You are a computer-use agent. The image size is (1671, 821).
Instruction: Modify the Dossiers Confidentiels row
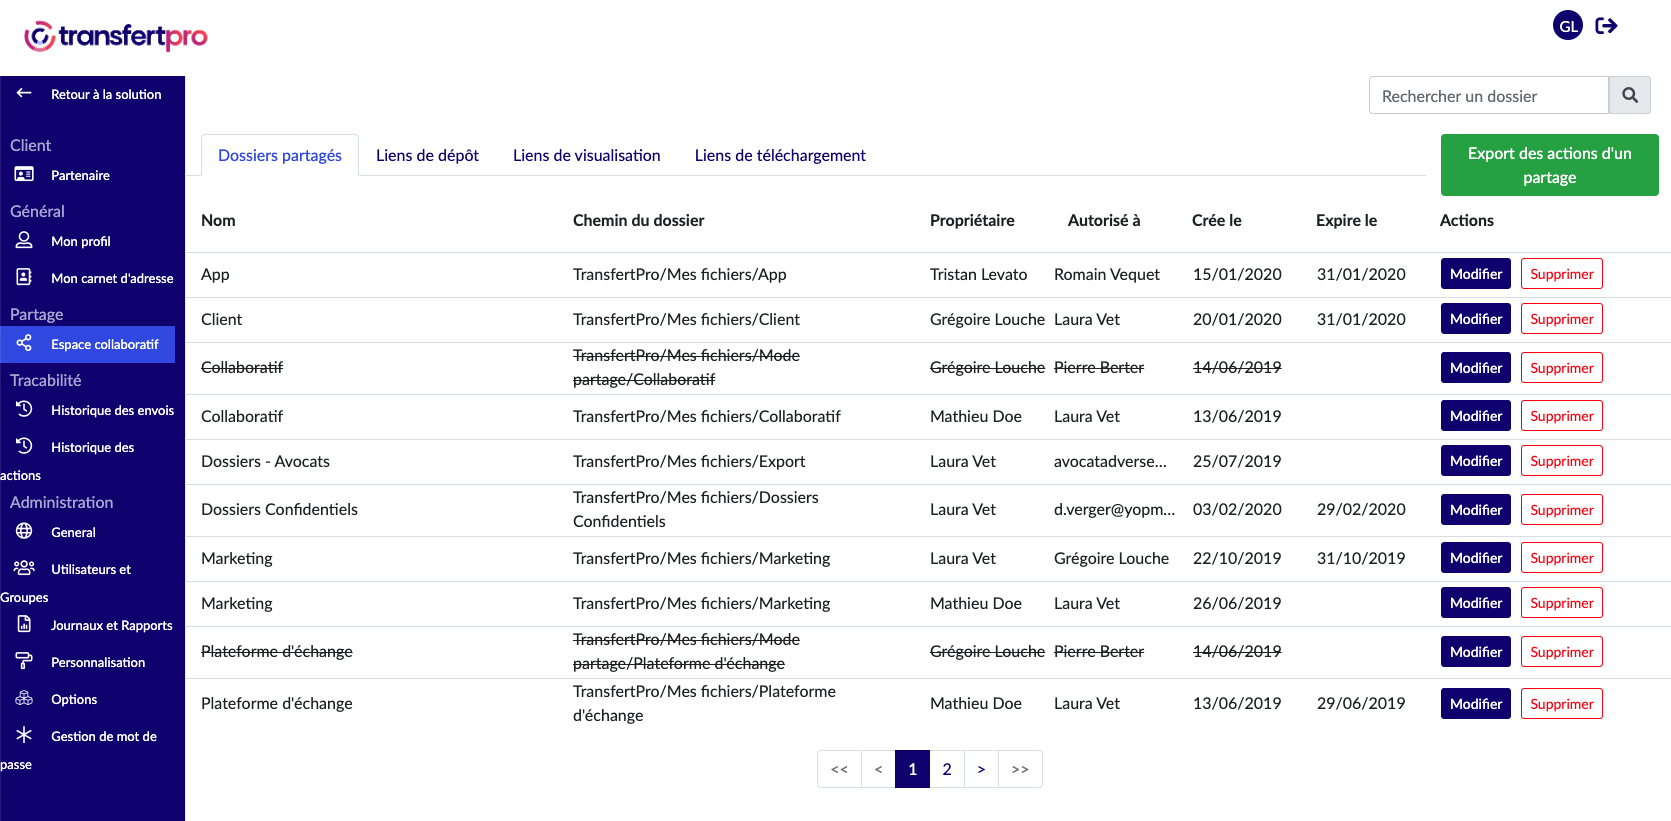[1475, 510]
